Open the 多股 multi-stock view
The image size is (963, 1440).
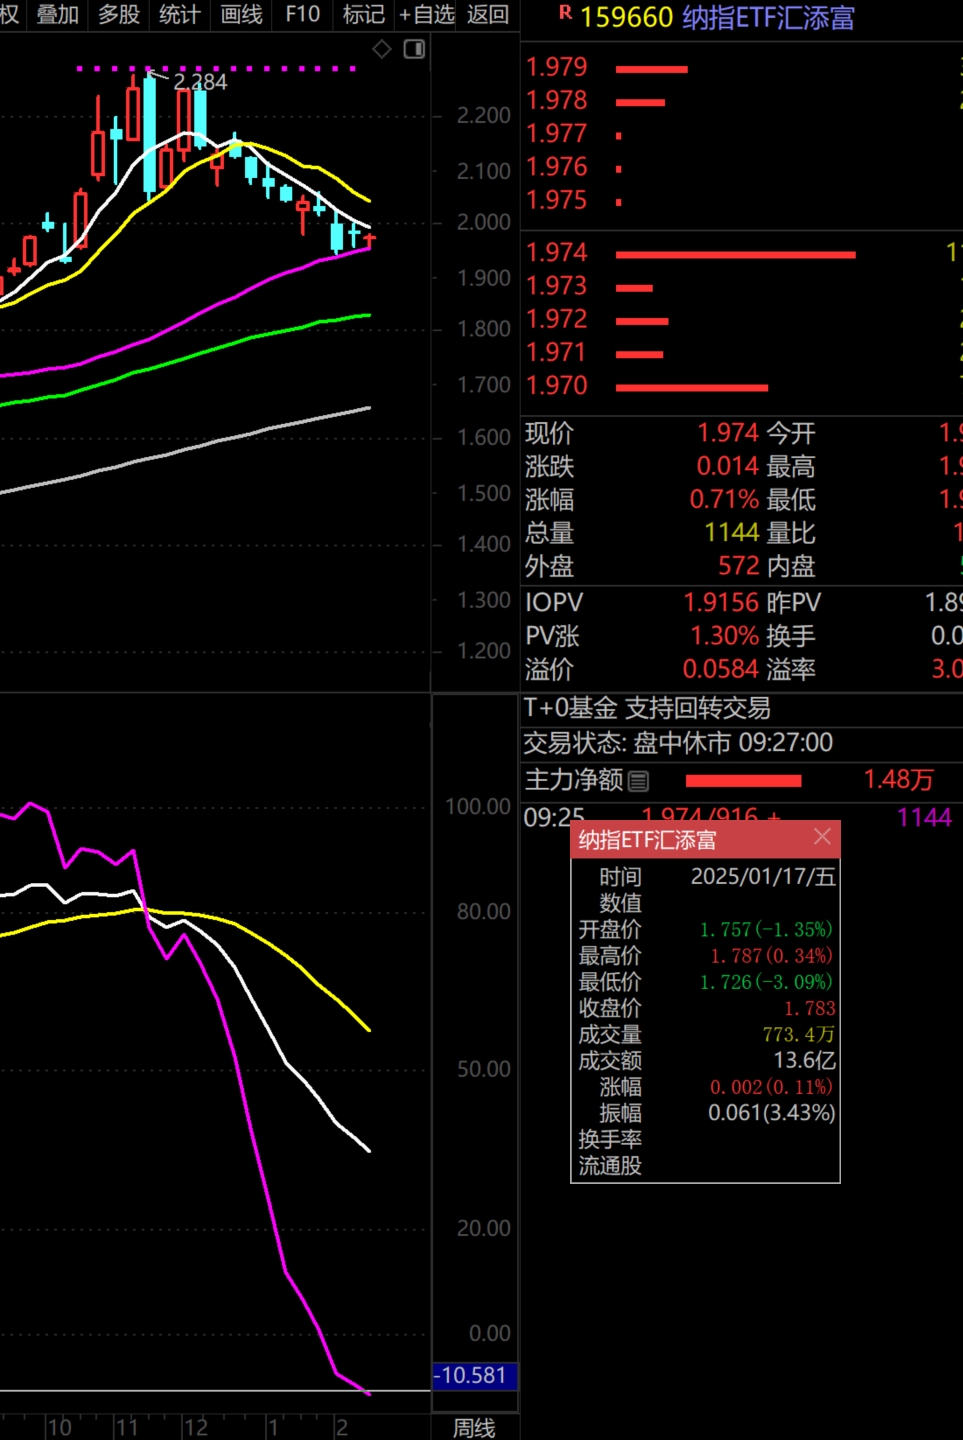(x=118, y=14)
